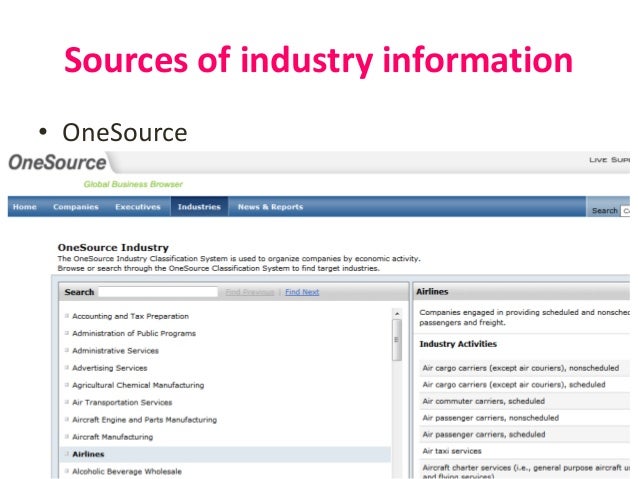Image resolution: width=638 pixels, height=479 pixels.
Task: Click the greyed Find Previous link
Action: (x=250, y=292)
